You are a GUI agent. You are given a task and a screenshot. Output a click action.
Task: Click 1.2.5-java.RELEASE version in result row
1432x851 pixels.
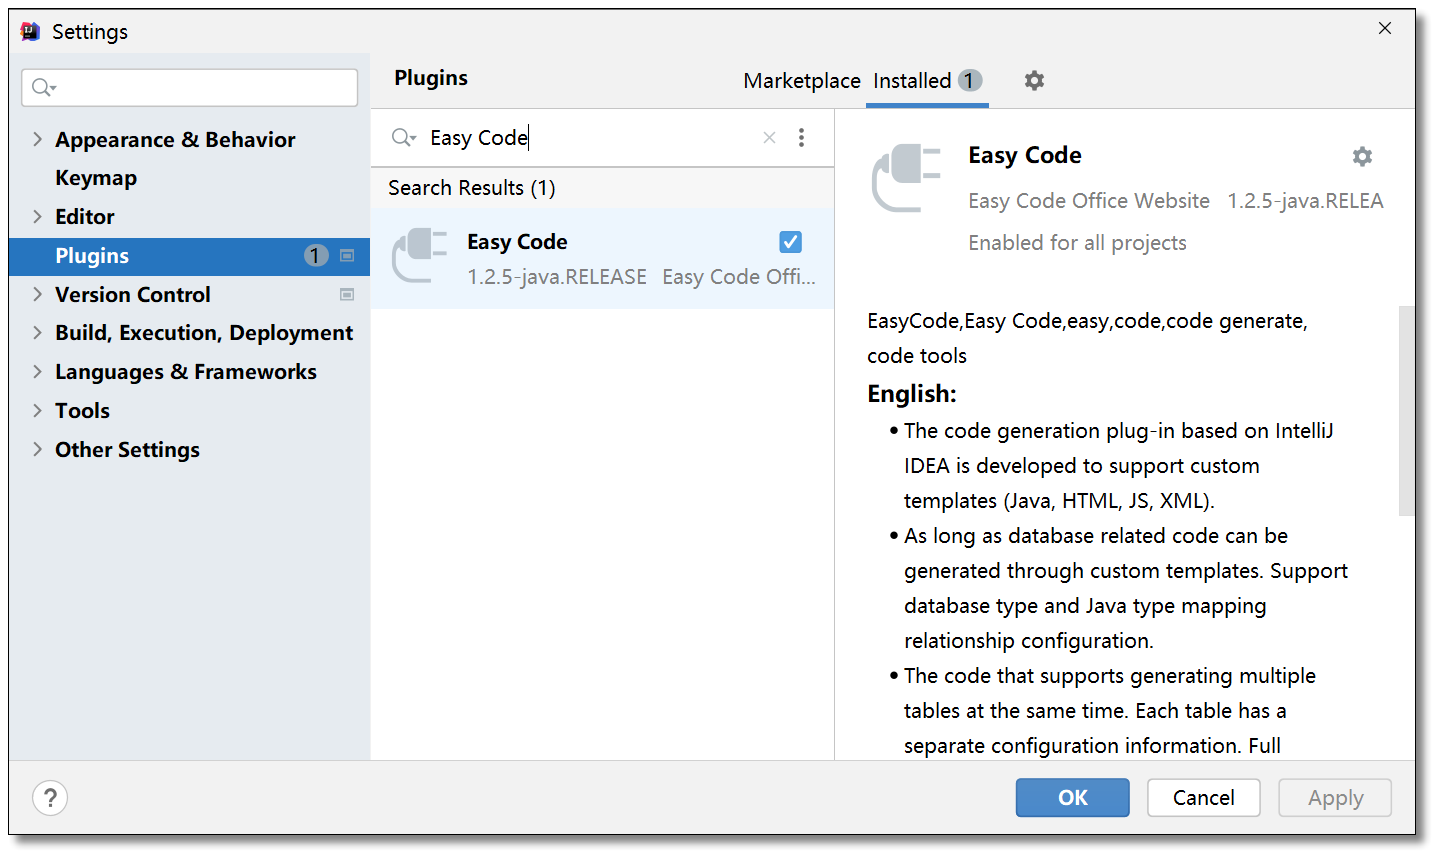(x=557, y=277)
